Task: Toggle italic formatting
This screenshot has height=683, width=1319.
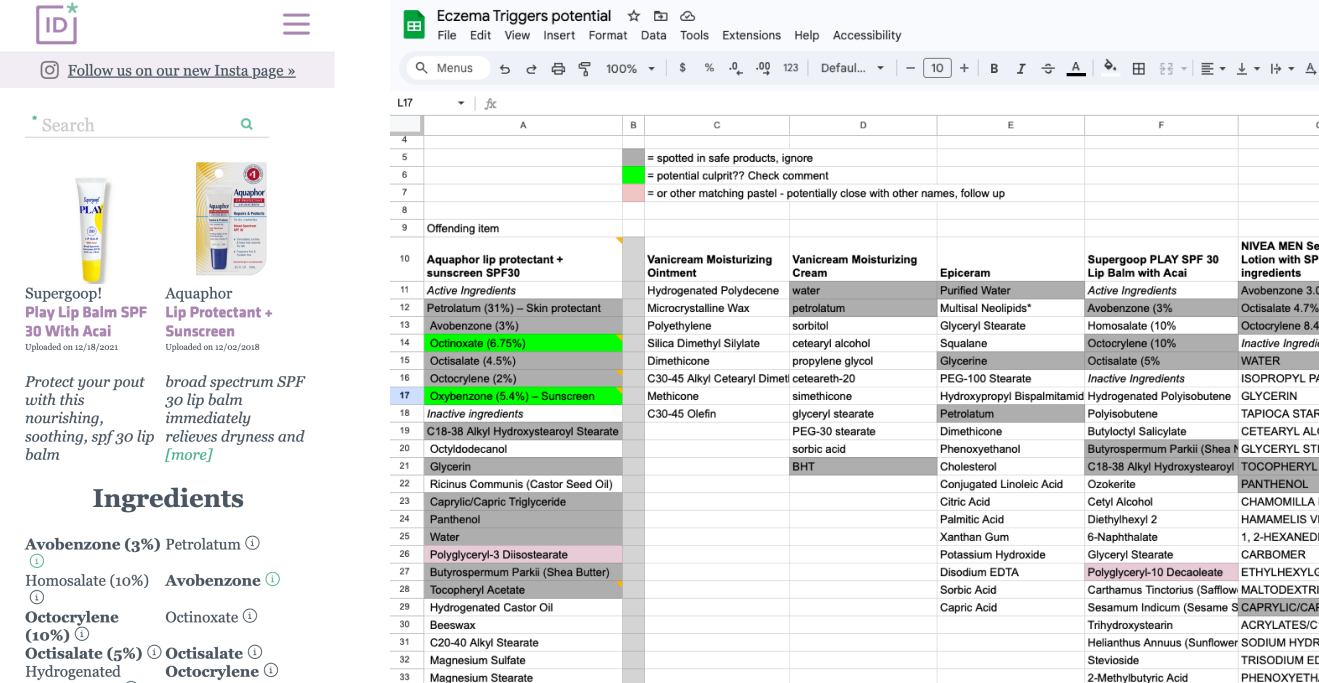Action: click(1021, 68)
